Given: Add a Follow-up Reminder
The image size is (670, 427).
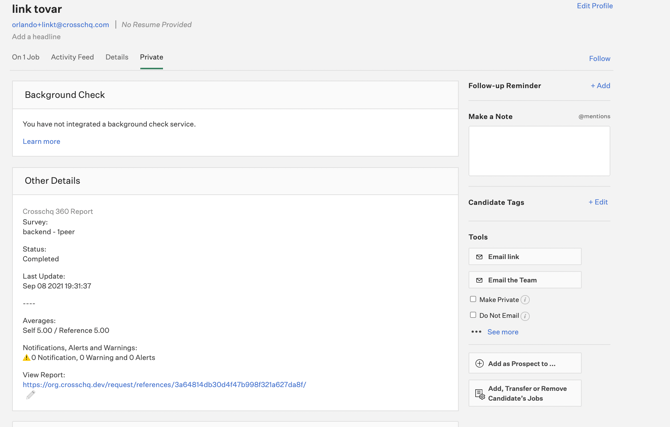Looking at the screenshot, I should coord(600,85).
